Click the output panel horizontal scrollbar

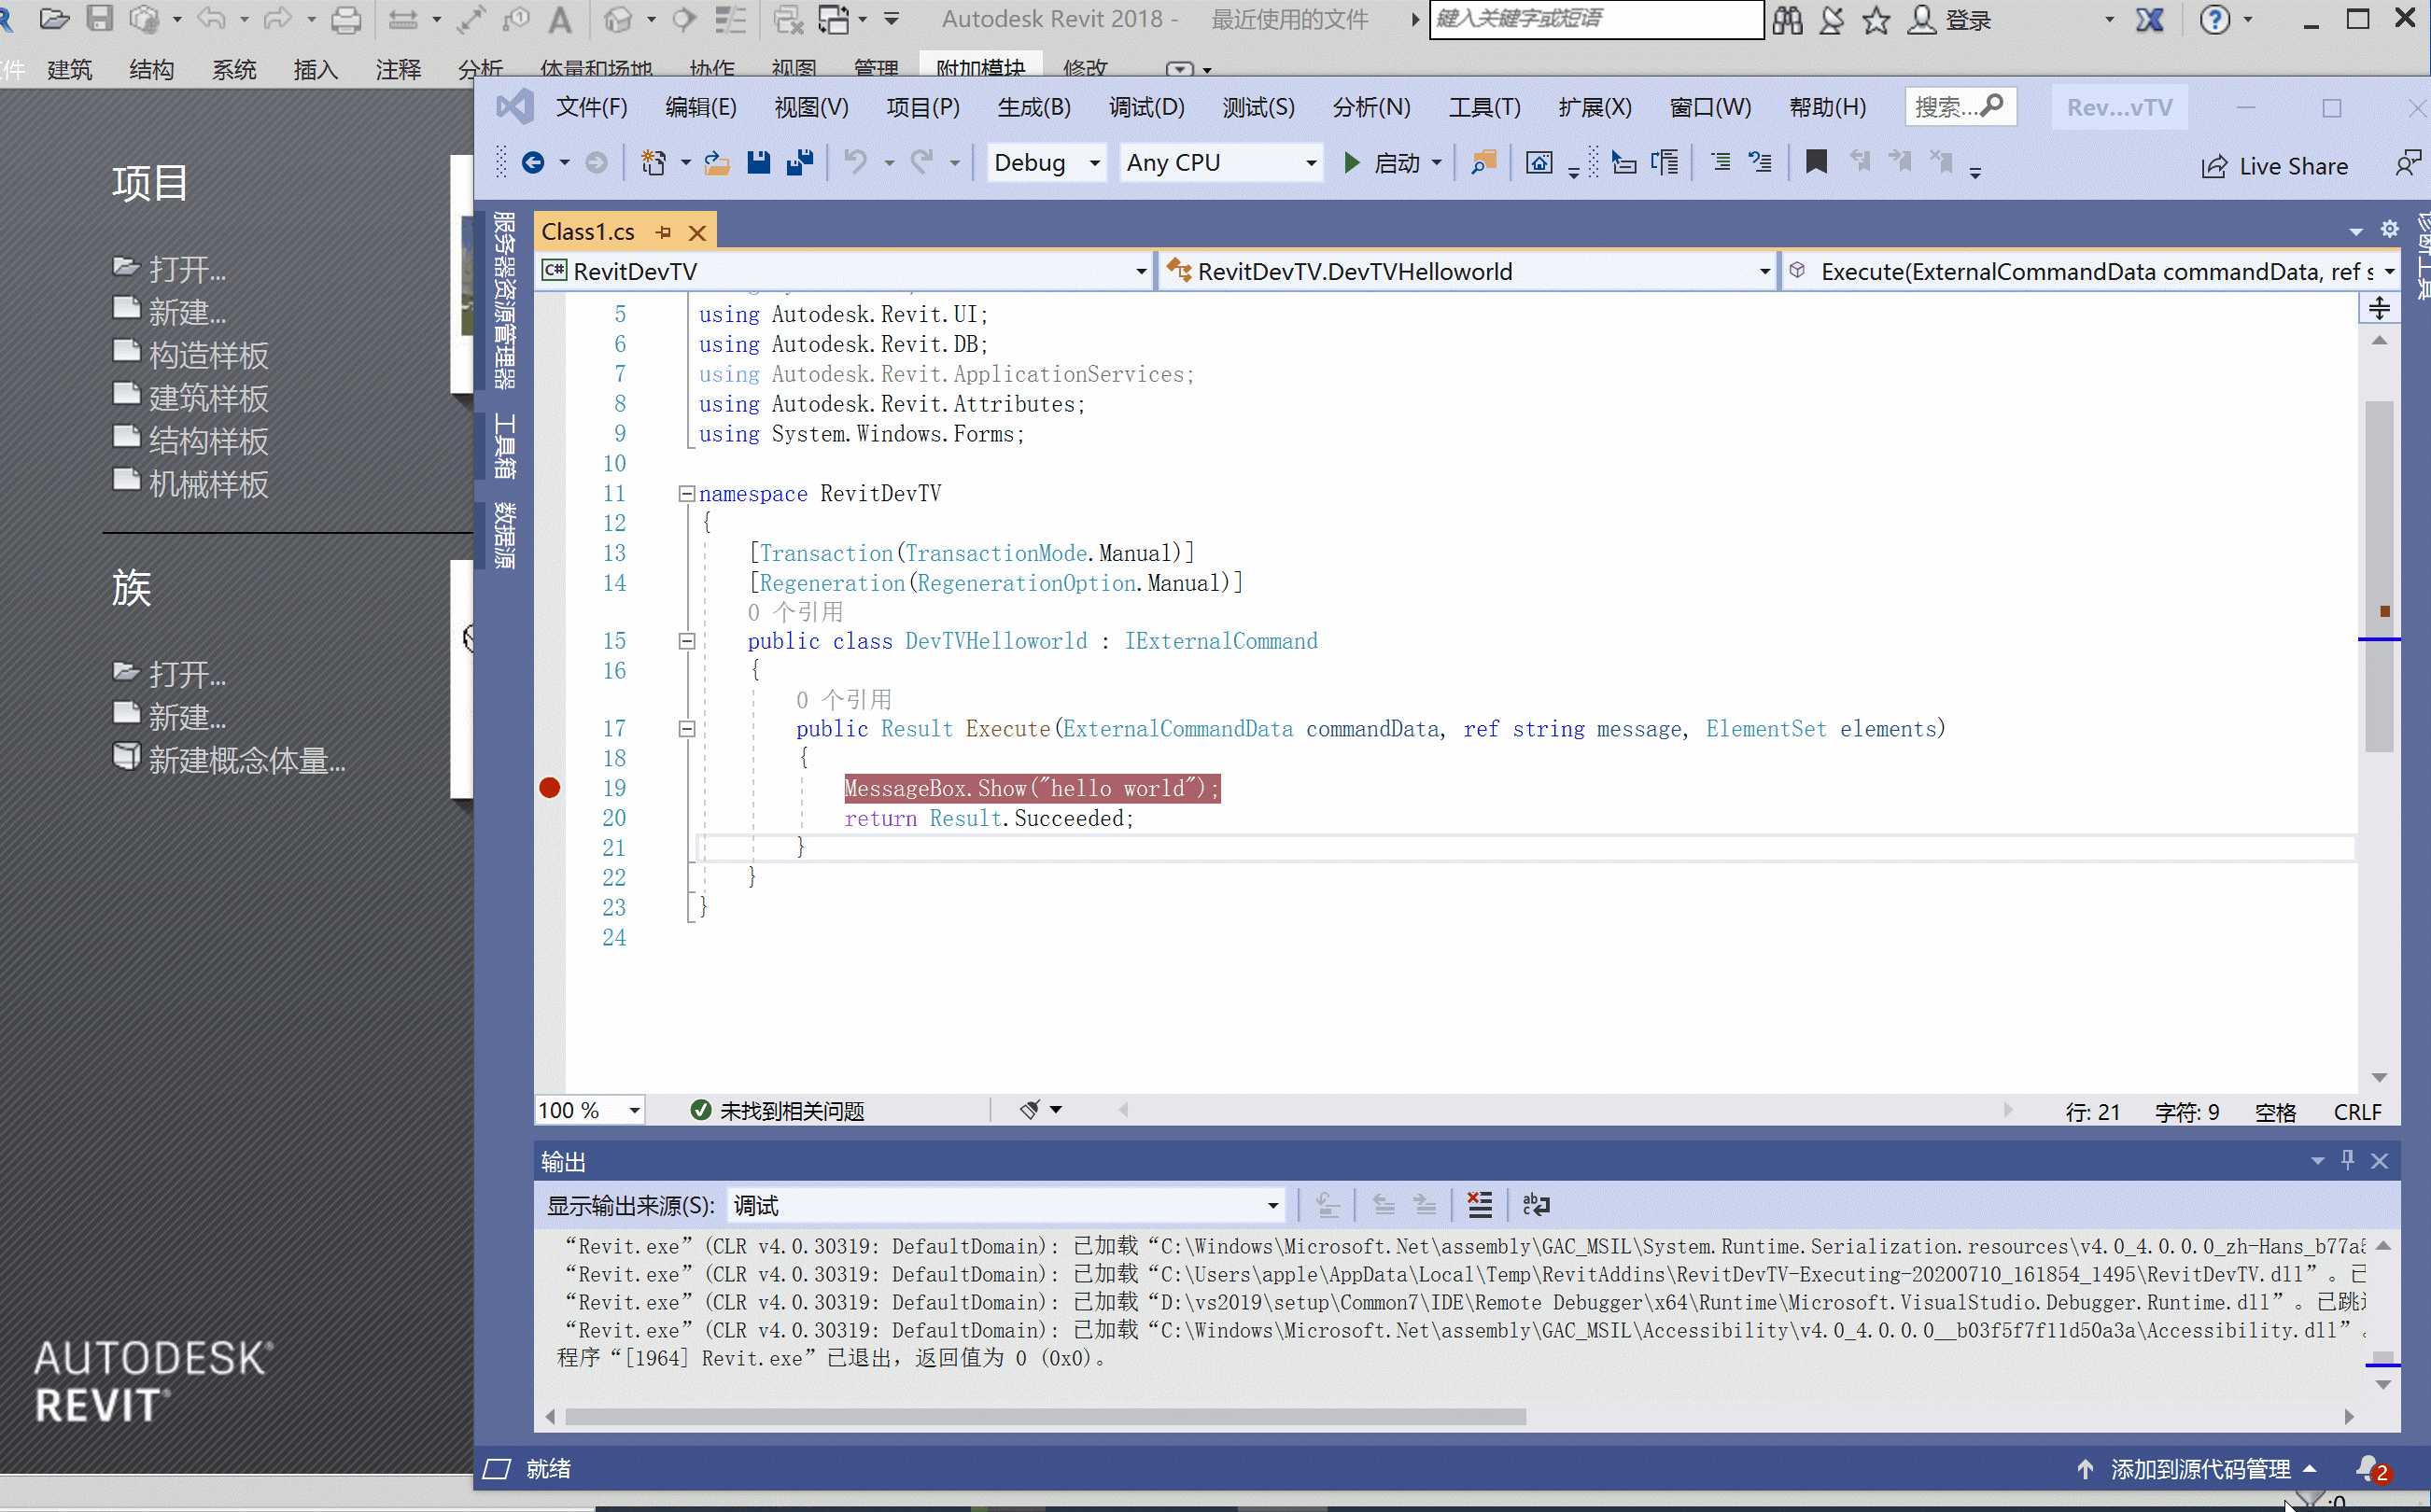click(x=1045, y=1417)
